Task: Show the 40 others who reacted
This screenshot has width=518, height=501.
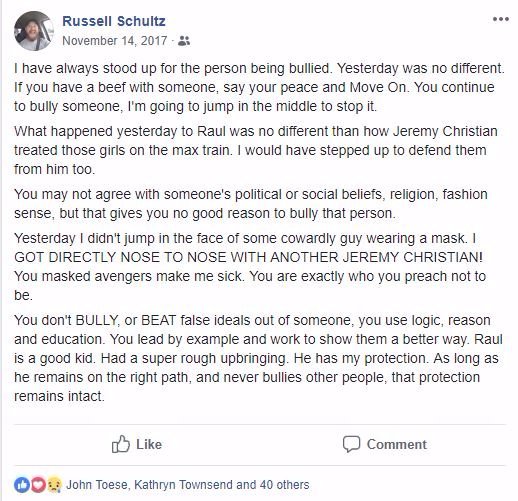Action: pyautogui.click(x=284, y=485)
